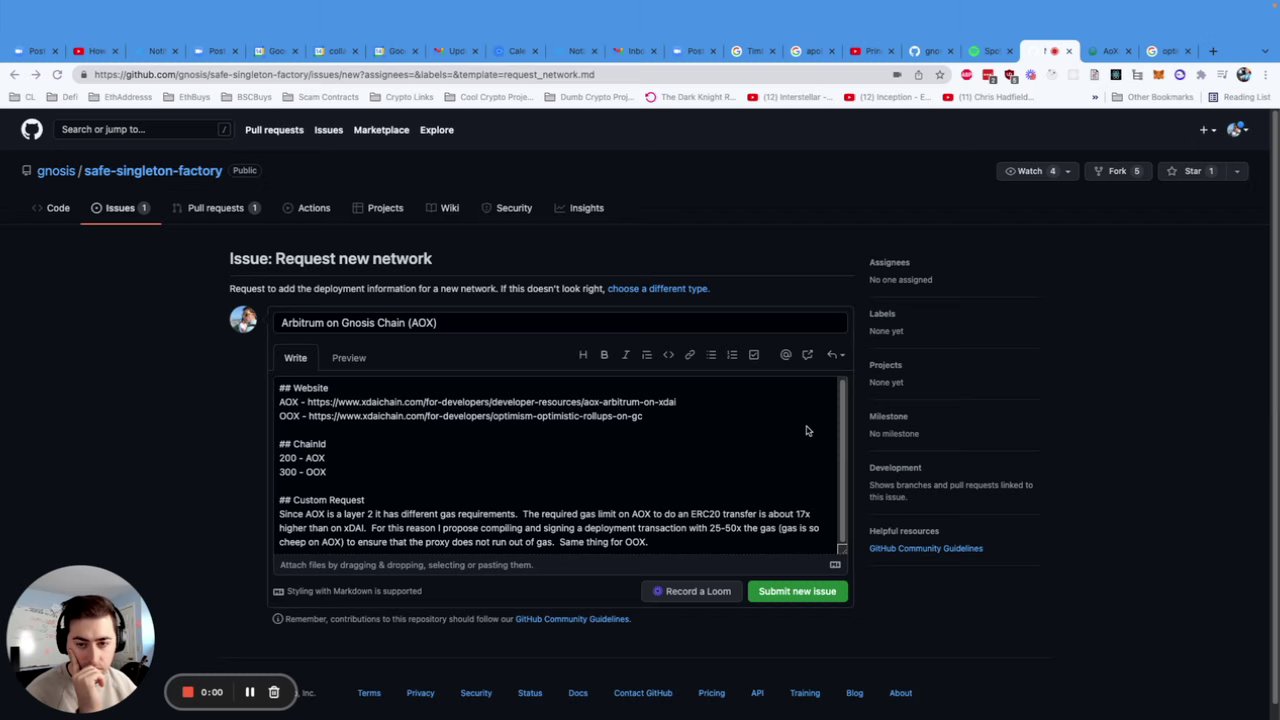Open MetaMask fox extension
1280x720 pixels.
coord(1158,75)
